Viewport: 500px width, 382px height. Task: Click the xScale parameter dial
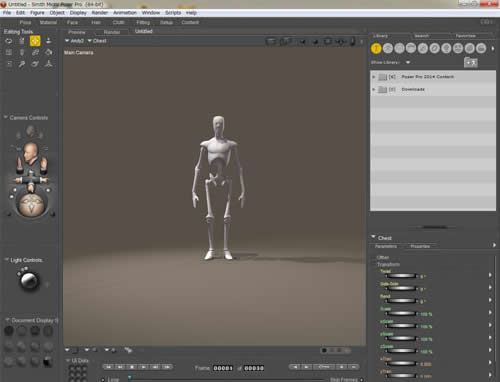click(401, 326)
